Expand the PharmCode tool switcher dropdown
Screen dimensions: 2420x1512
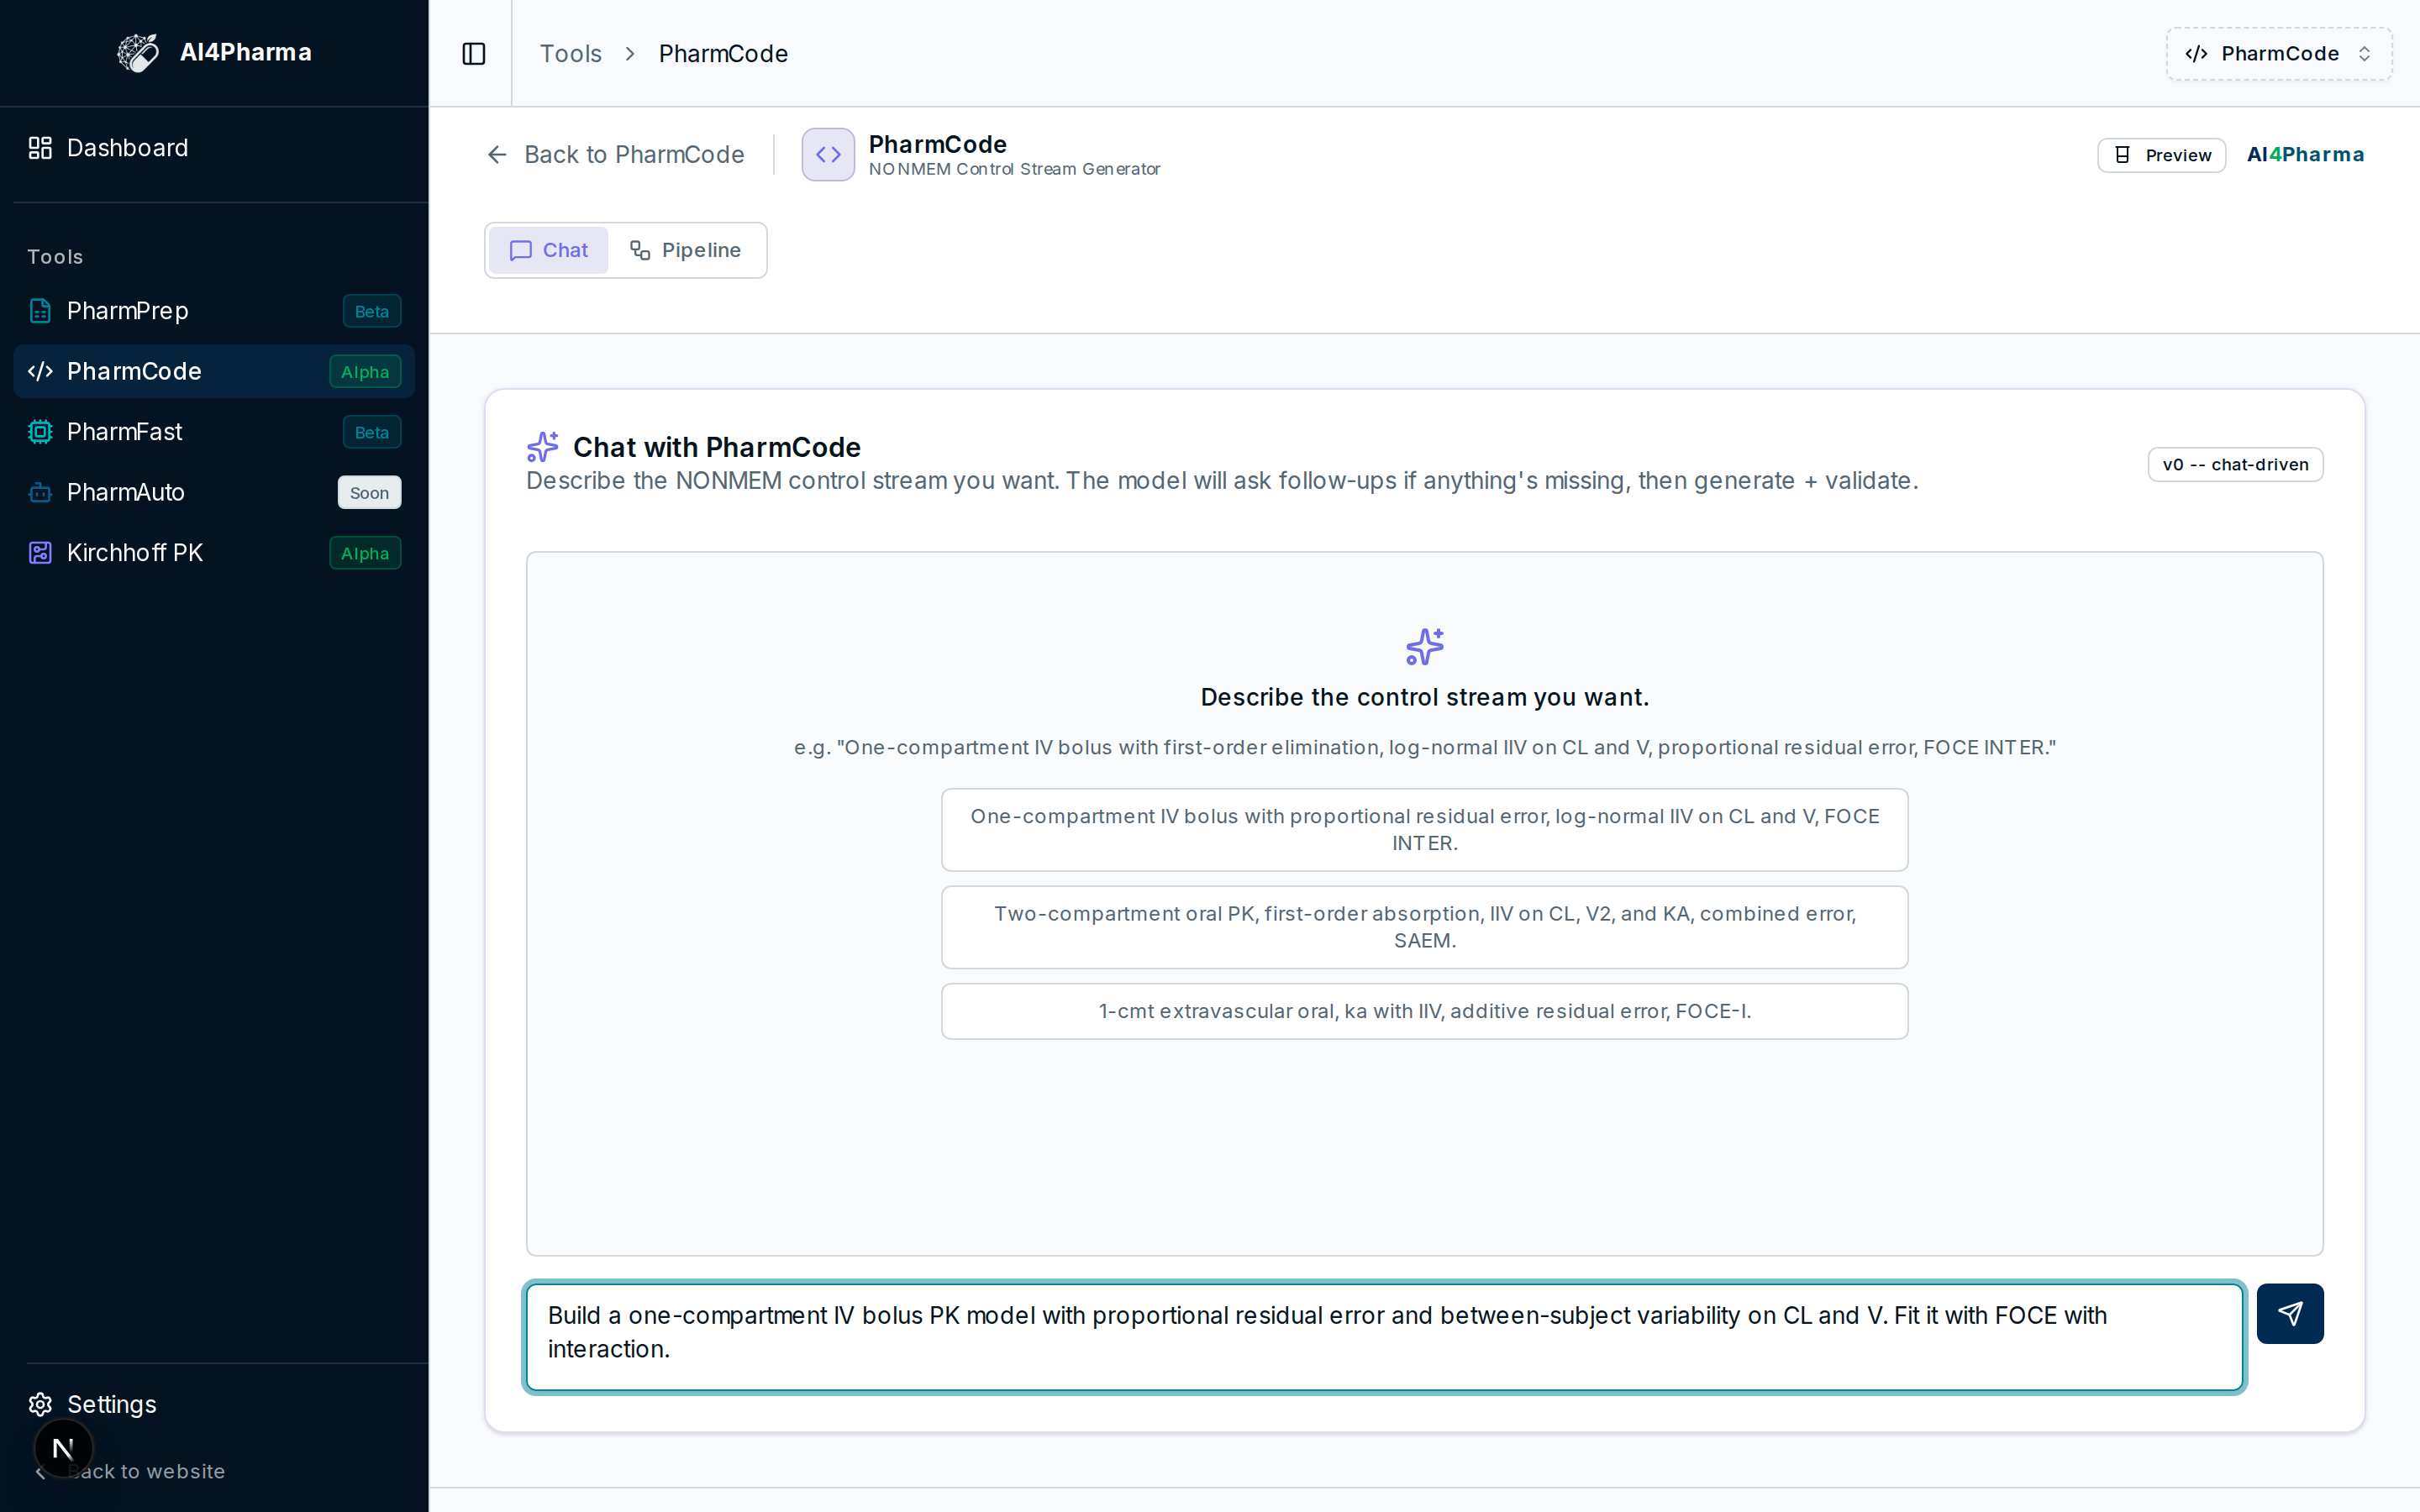(x=2279, y=53)
